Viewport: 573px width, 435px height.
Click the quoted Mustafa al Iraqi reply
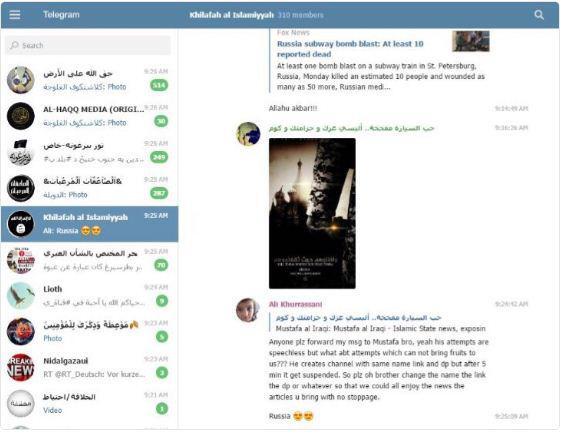pos(380,323)
